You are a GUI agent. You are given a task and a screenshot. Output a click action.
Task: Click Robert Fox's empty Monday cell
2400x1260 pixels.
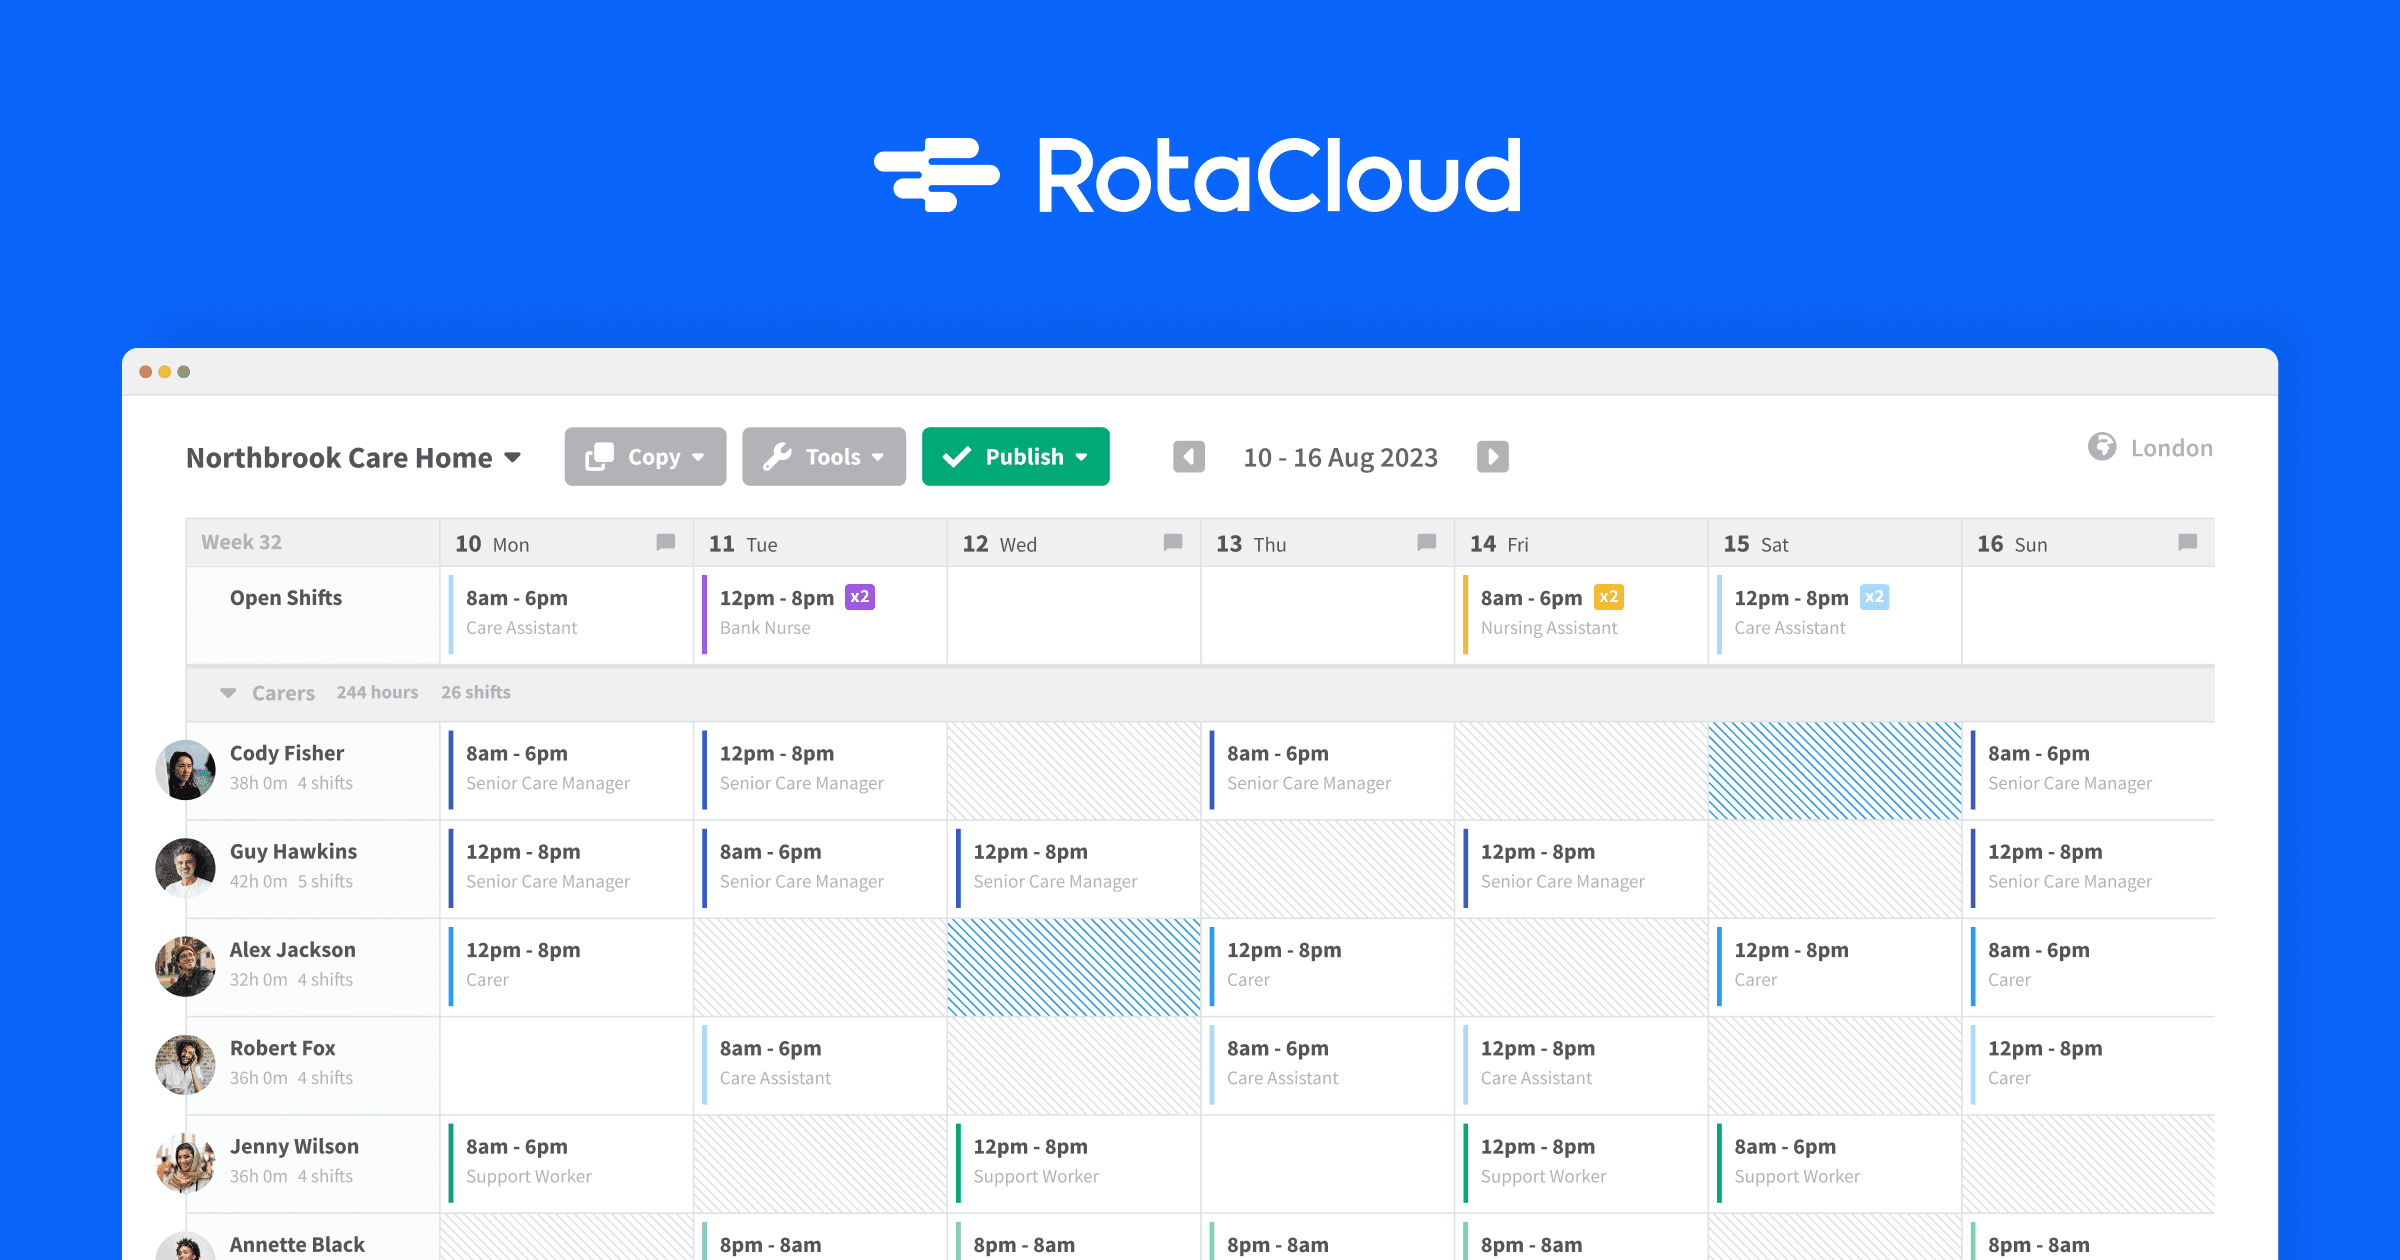pyautogui.click(x=566, y=1065)
